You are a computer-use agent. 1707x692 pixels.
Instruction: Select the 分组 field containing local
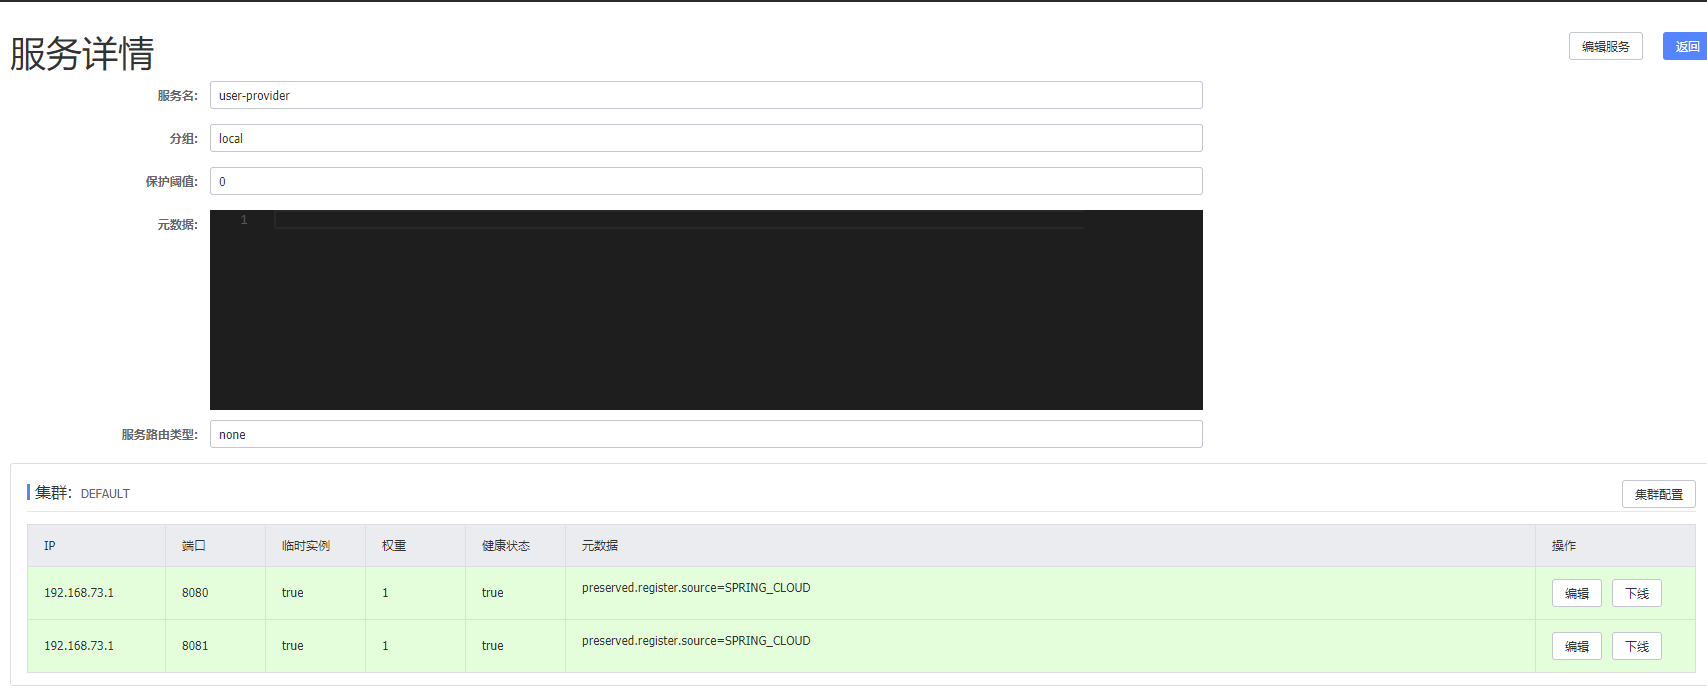[706, 138]
